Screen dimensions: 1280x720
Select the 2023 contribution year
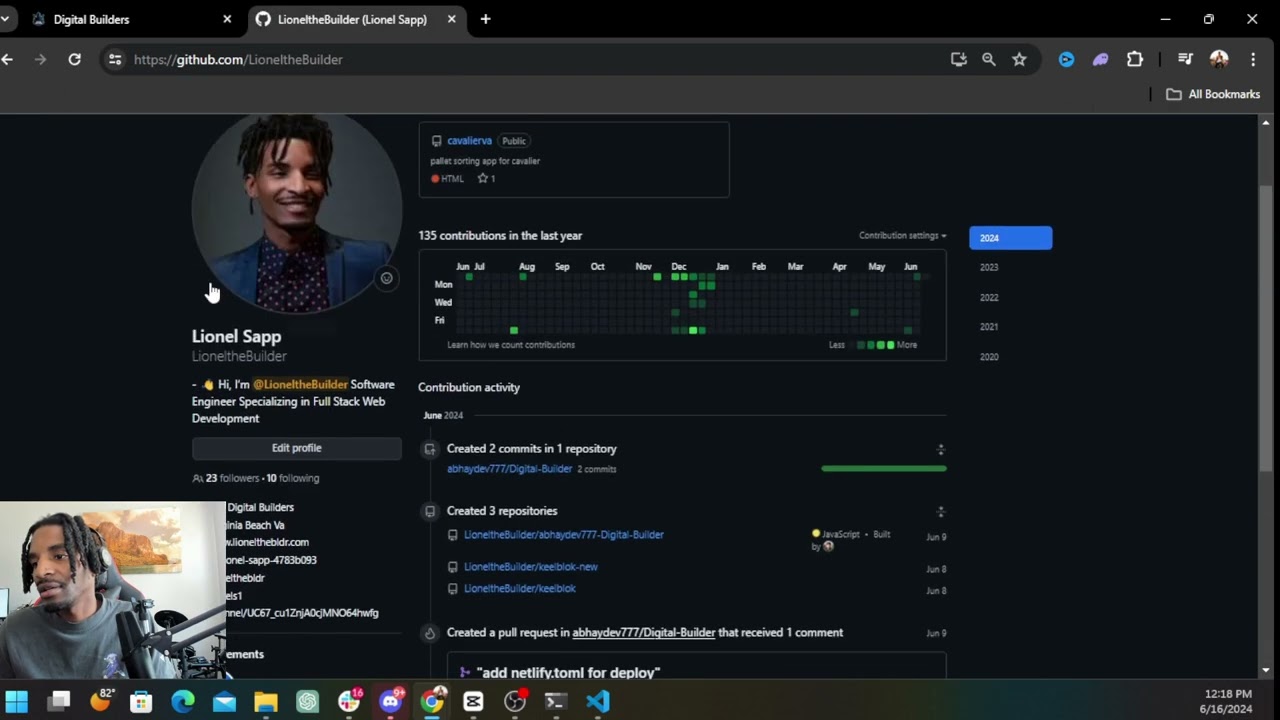989,267
